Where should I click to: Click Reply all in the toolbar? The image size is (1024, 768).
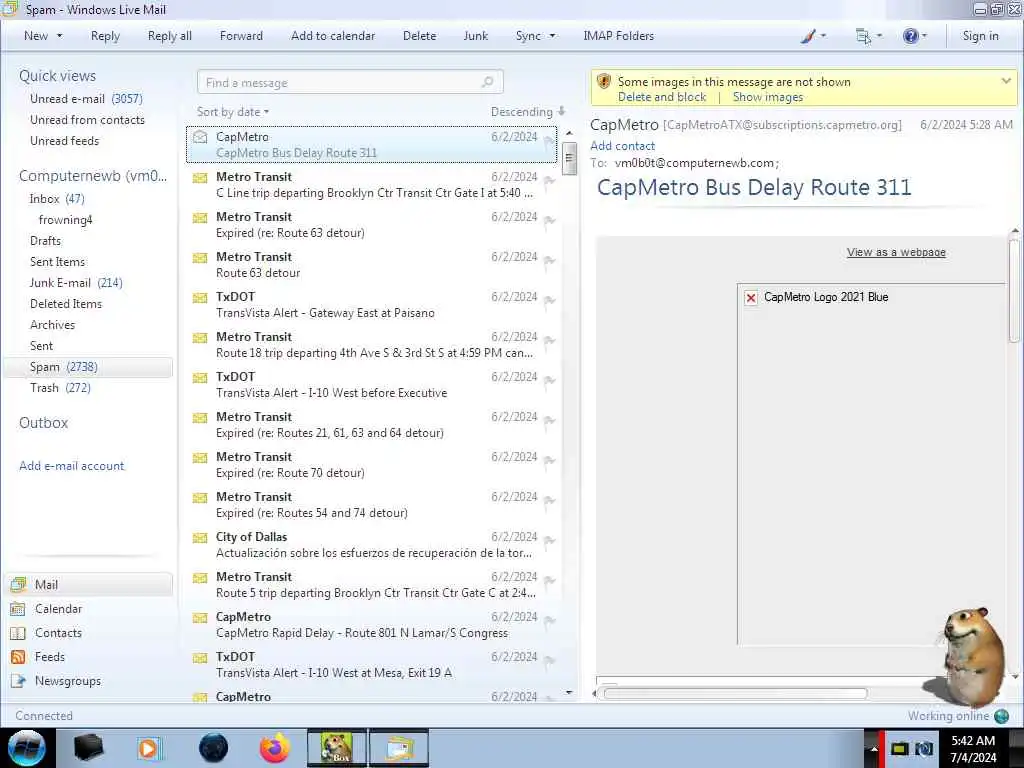point(170,37)
